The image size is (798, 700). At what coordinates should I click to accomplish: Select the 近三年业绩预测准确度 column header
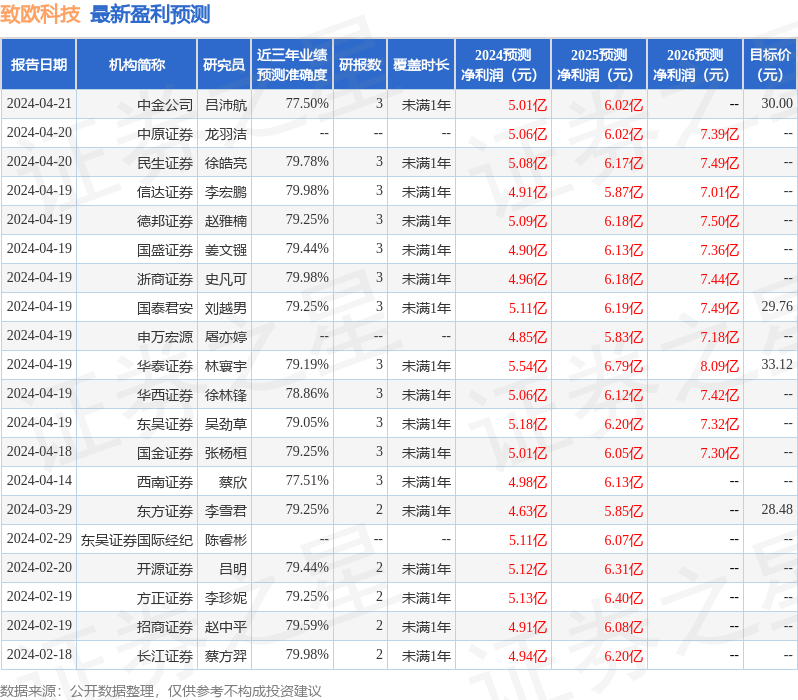pyautogui.click(x=292, y=65)
